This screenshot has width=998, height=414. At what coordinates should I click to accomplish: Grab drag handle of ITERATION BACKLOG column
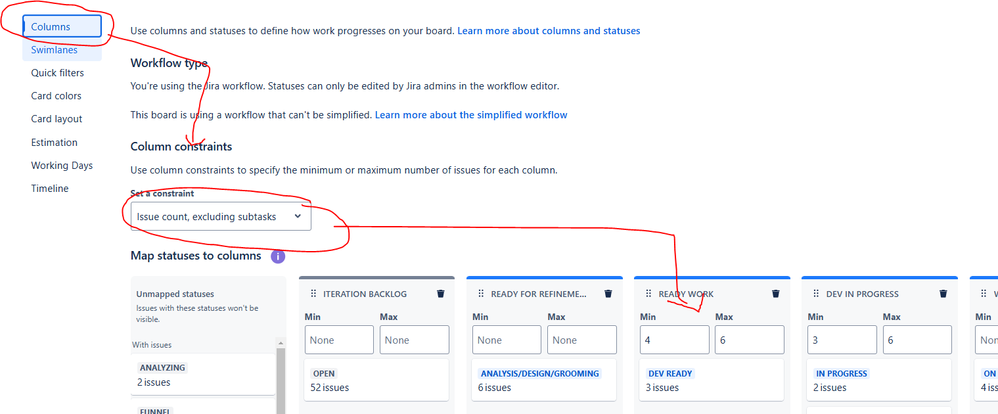pos(313,294)
